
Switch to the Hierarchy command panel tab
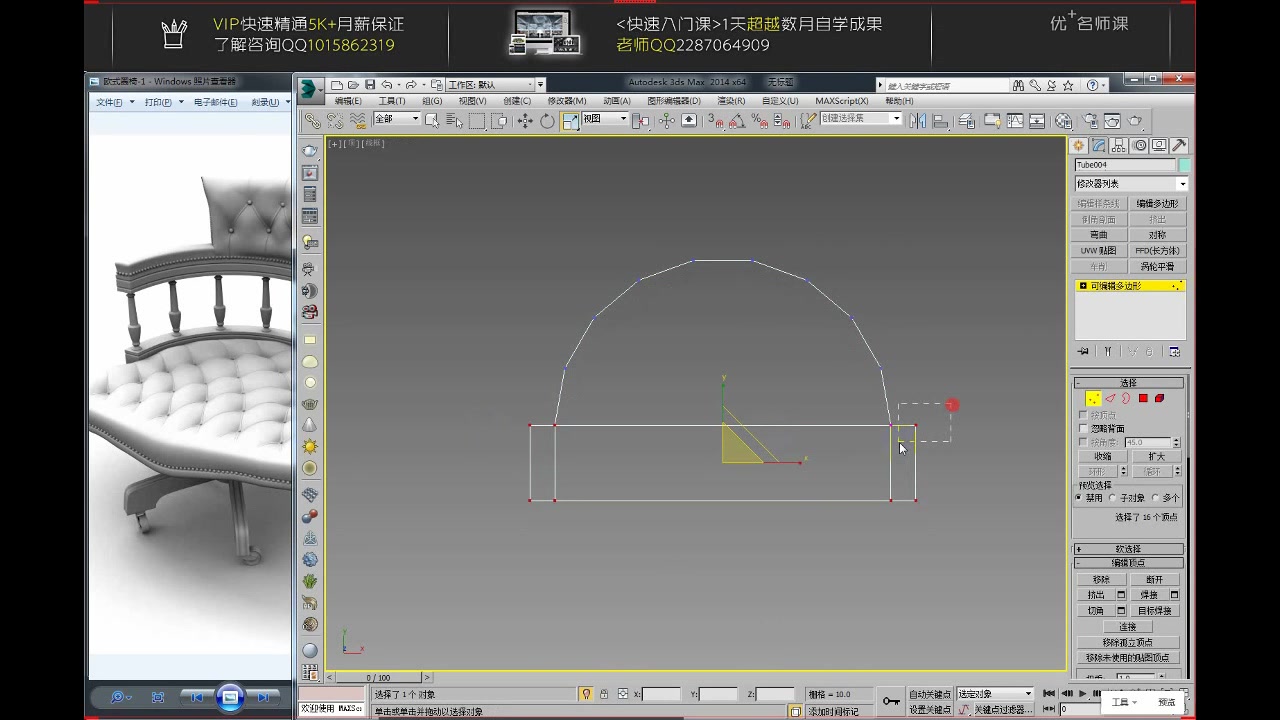(1119, 146)
